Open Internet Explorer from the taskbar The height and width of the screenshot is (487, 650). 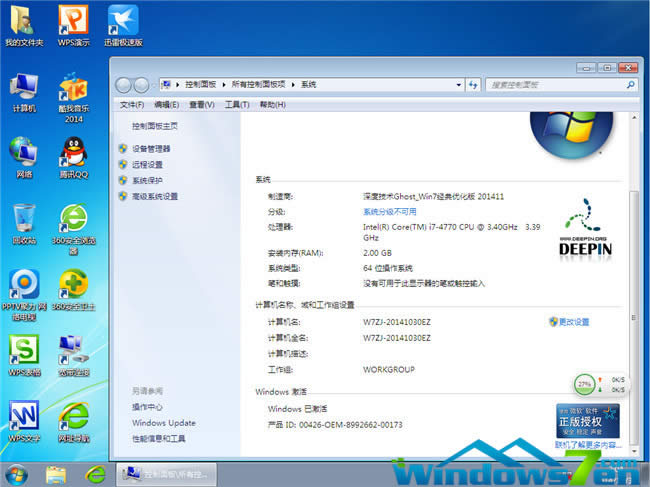[96, 474]
